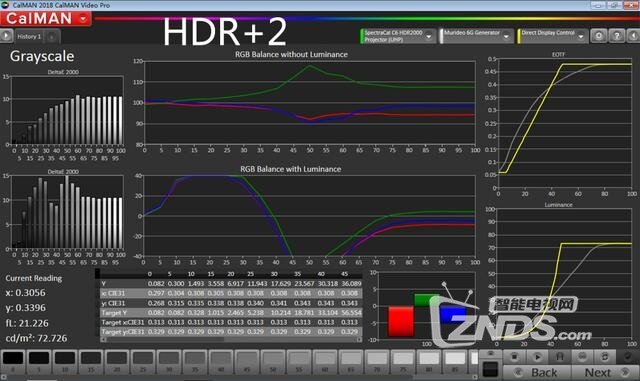The image size is (640, 381).
Task: Click the current black pattern preview swatch
Action: (490, 369)
